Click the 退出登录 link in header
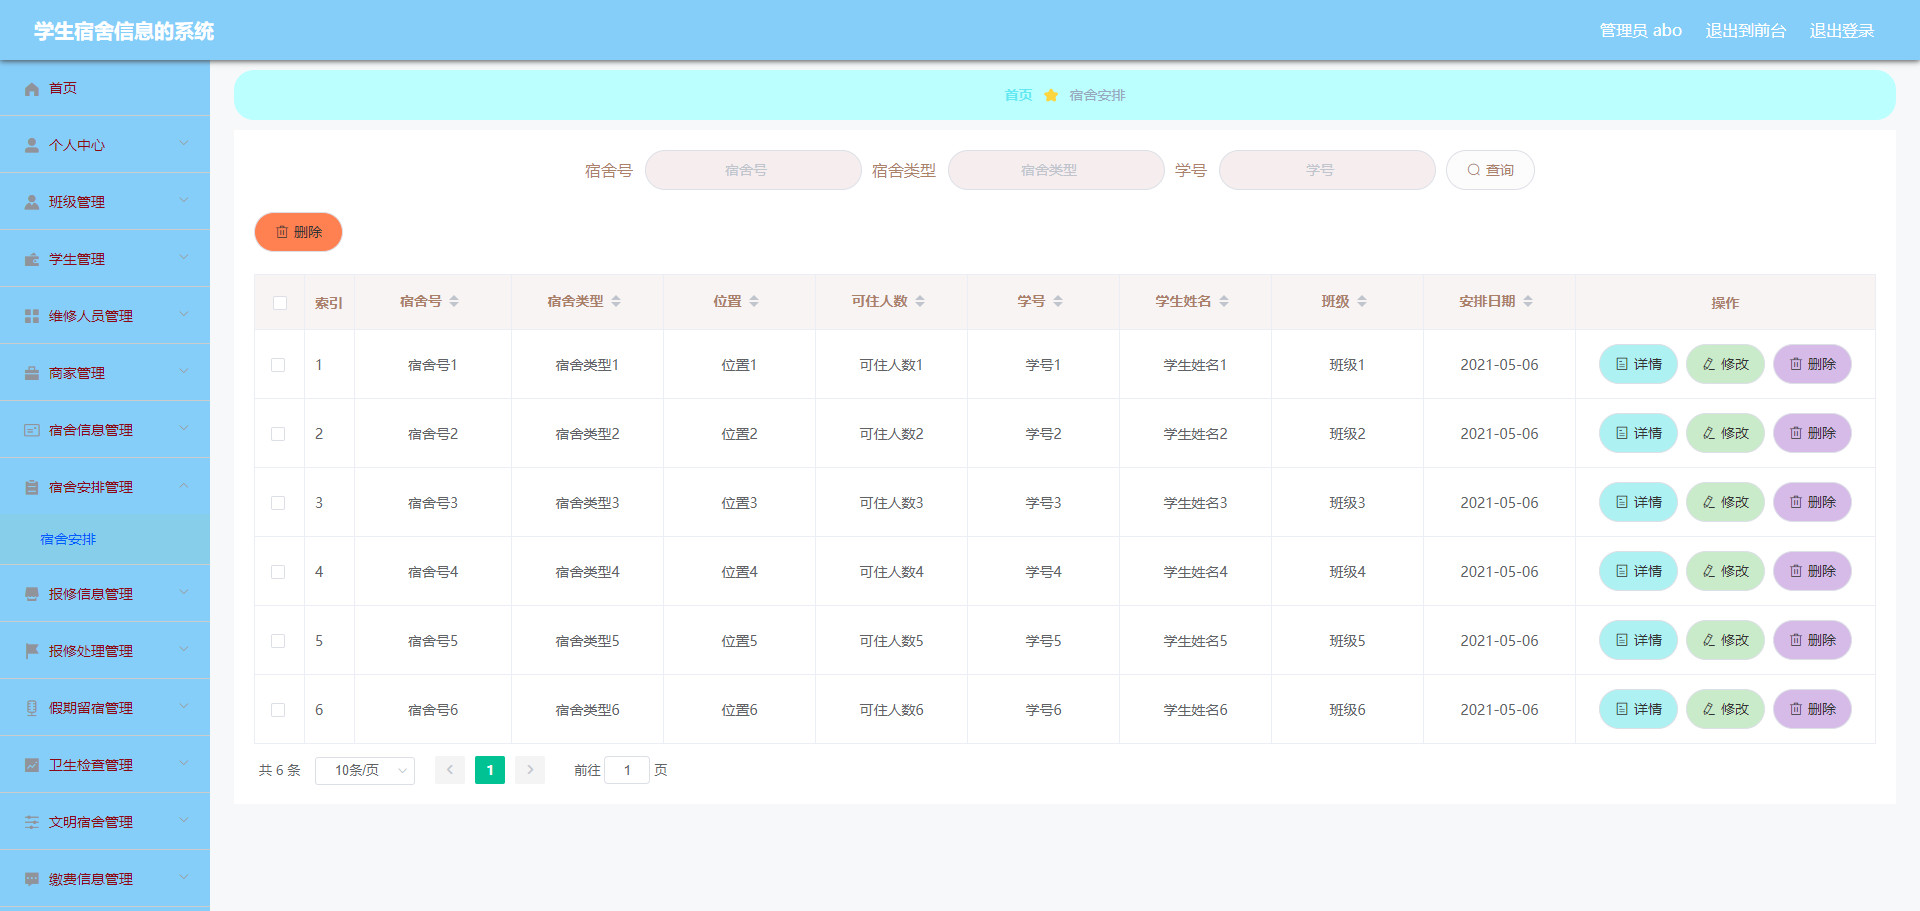The width and height of the screenshot is (1920, 911). (1842, 31)
